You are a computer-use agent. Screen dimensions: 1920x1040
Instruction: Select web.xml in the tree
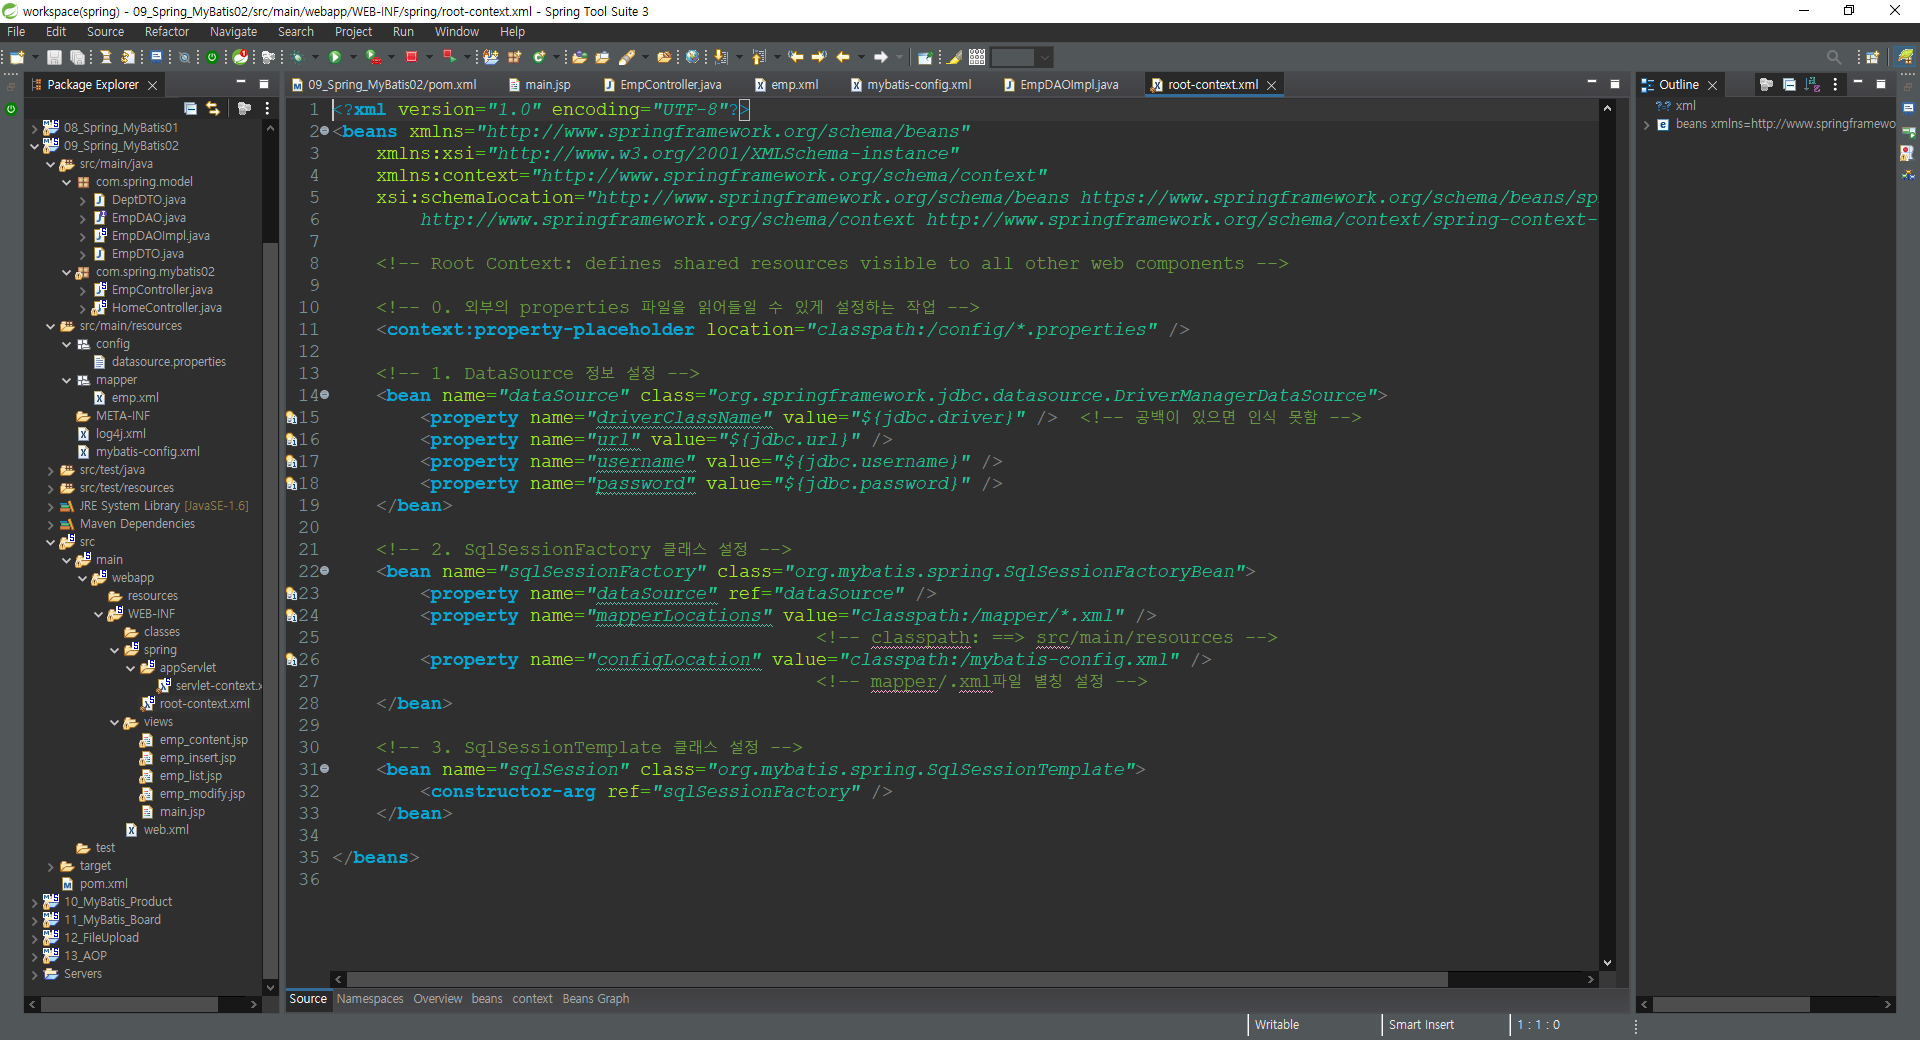tap(166, 830)
